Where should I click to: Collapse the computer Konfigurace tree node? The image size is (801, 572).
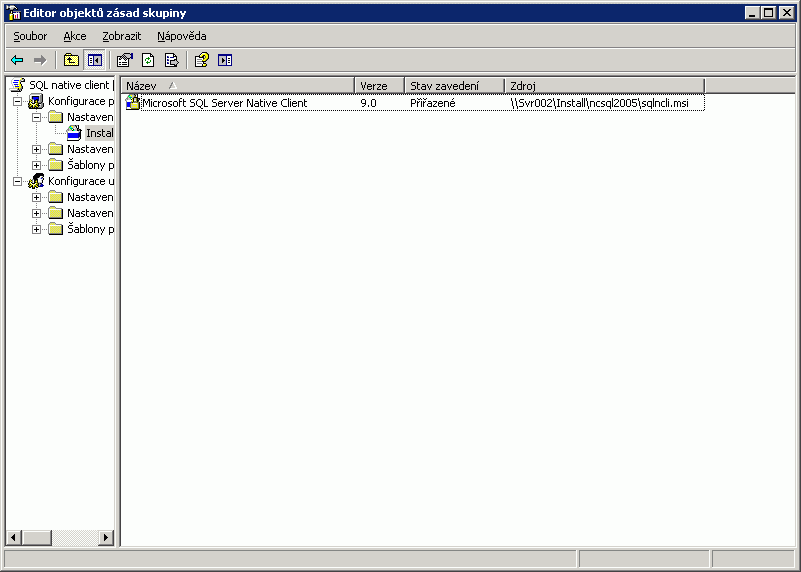pos(18,101)
